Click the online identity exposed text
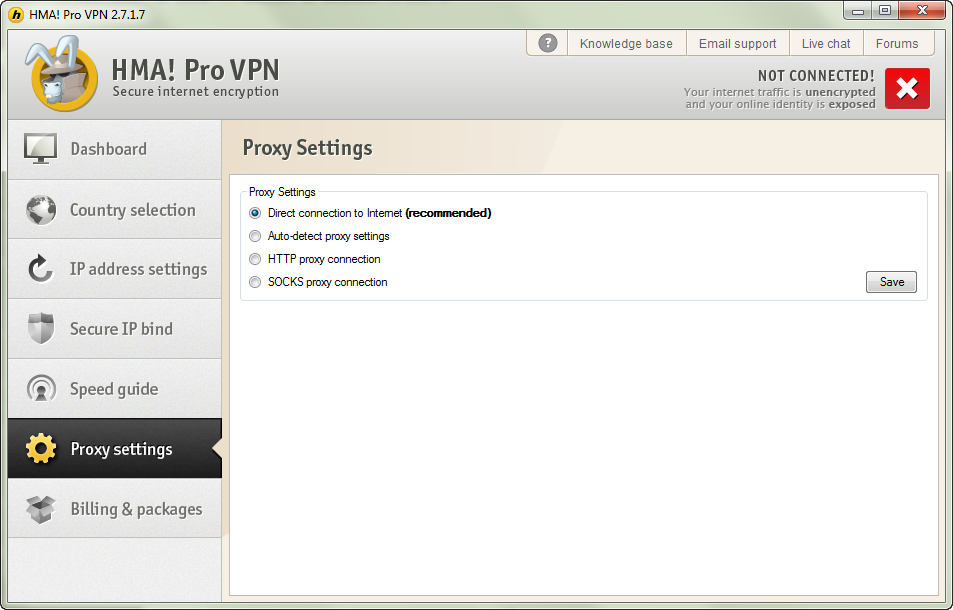 click(x=780, y=105)
